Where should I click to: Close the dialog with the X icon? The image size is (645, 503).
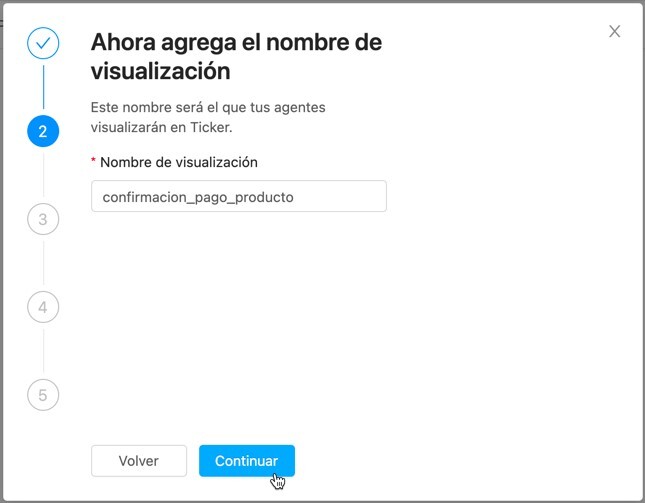coord(615,31)
